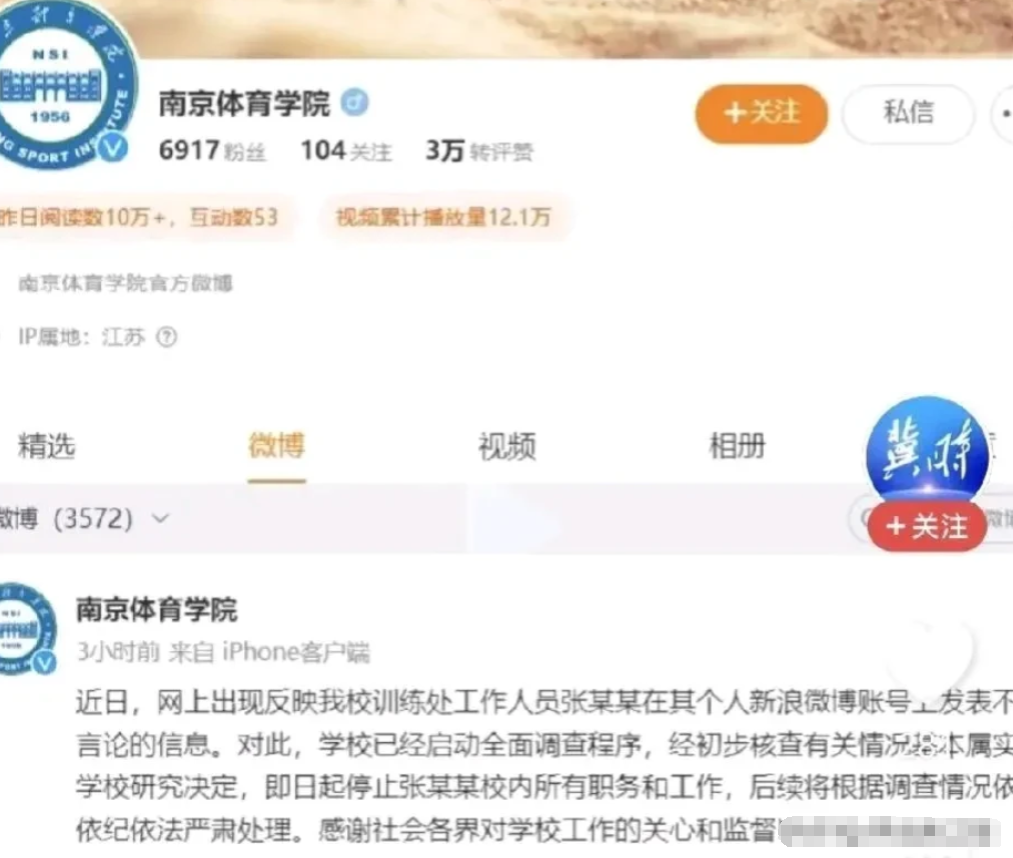This screenshot has height=858, width=1013.
Task: Open the 104 关注 following list
Action: tap(346, 151)
